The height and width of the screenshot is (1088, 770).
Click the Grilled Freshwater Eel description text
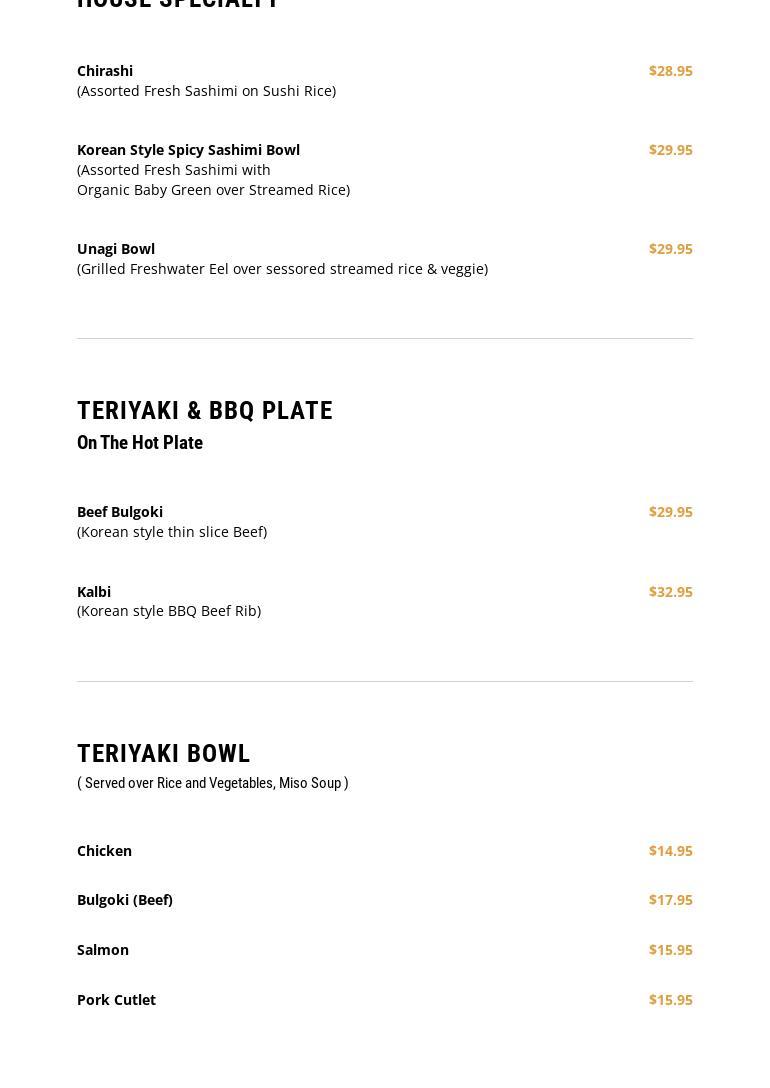[x=282, y=269]
